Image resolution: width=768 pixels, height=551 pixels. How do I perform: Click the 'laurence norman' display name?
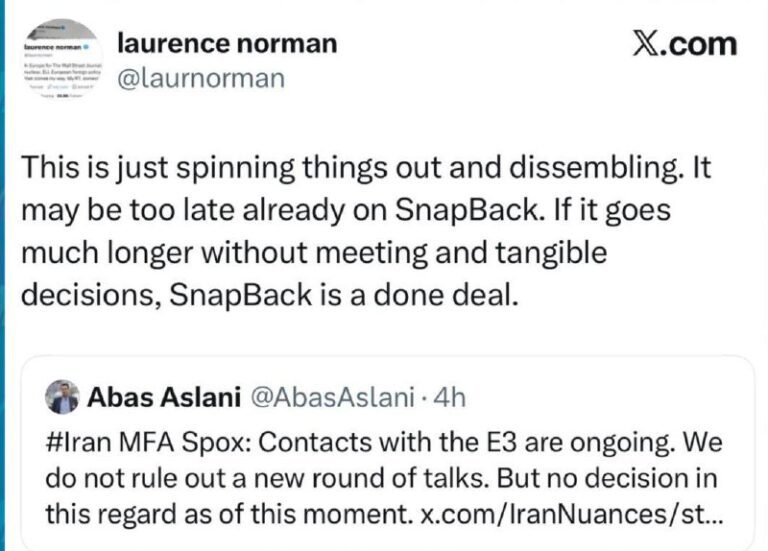227,43
